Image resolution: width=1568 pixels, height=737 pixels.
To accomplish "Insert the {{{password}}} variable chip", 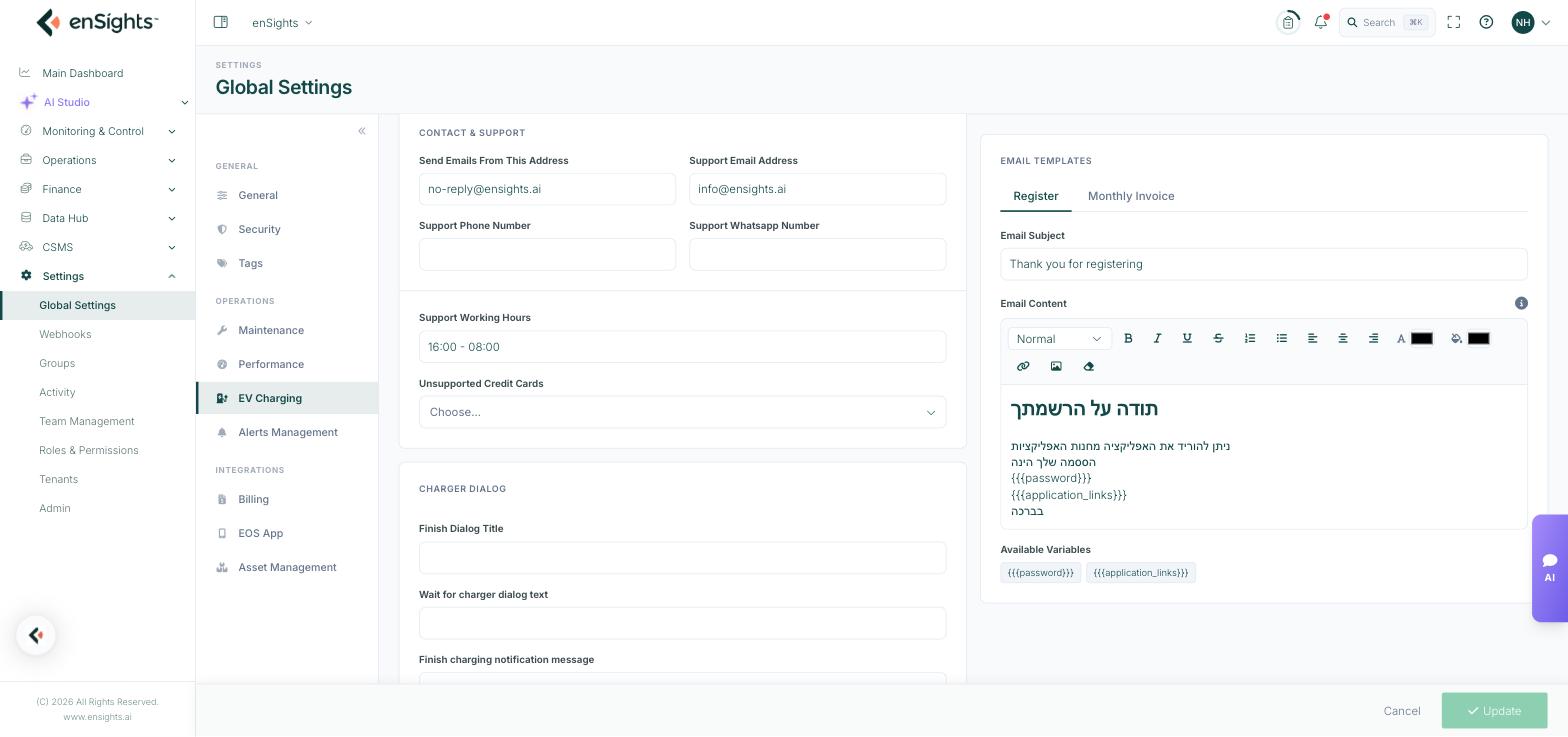I will (1041, 573).
